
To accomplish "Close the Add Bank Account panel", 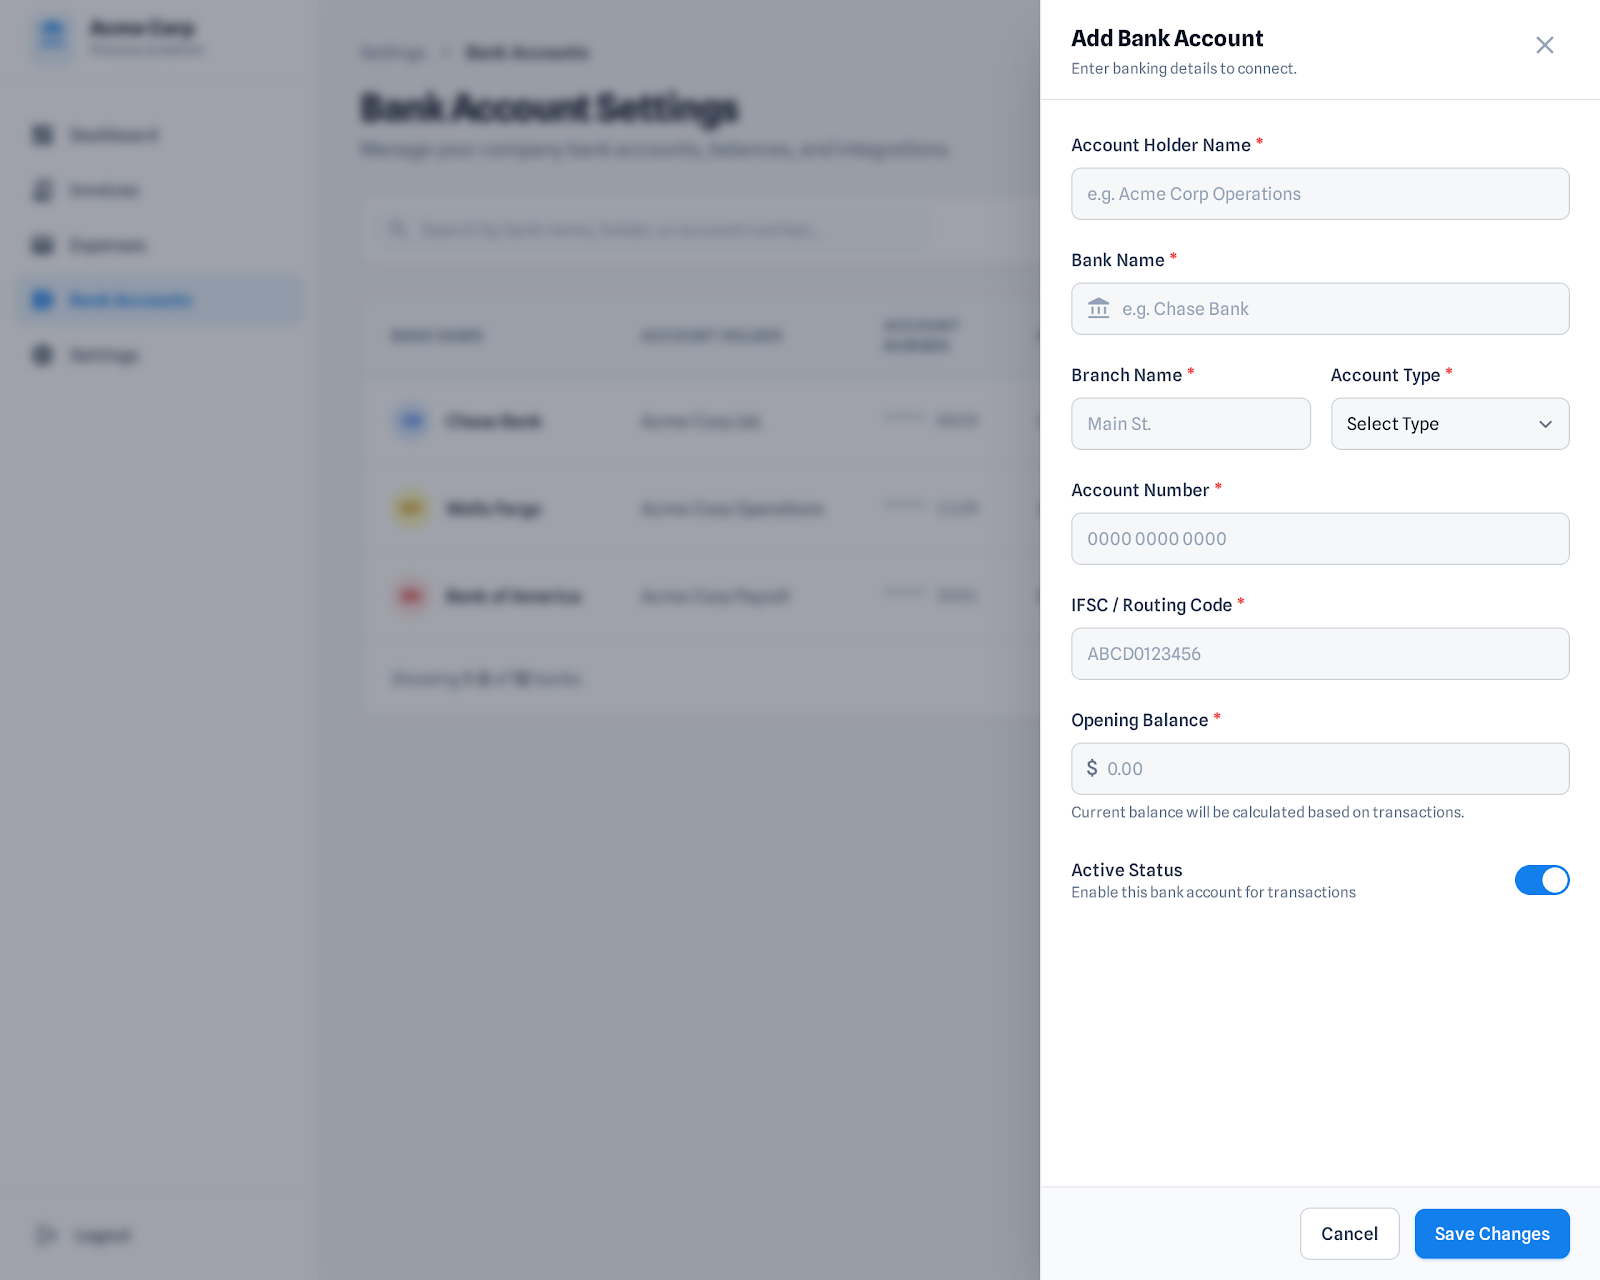I will click(x=1544, y=45).
